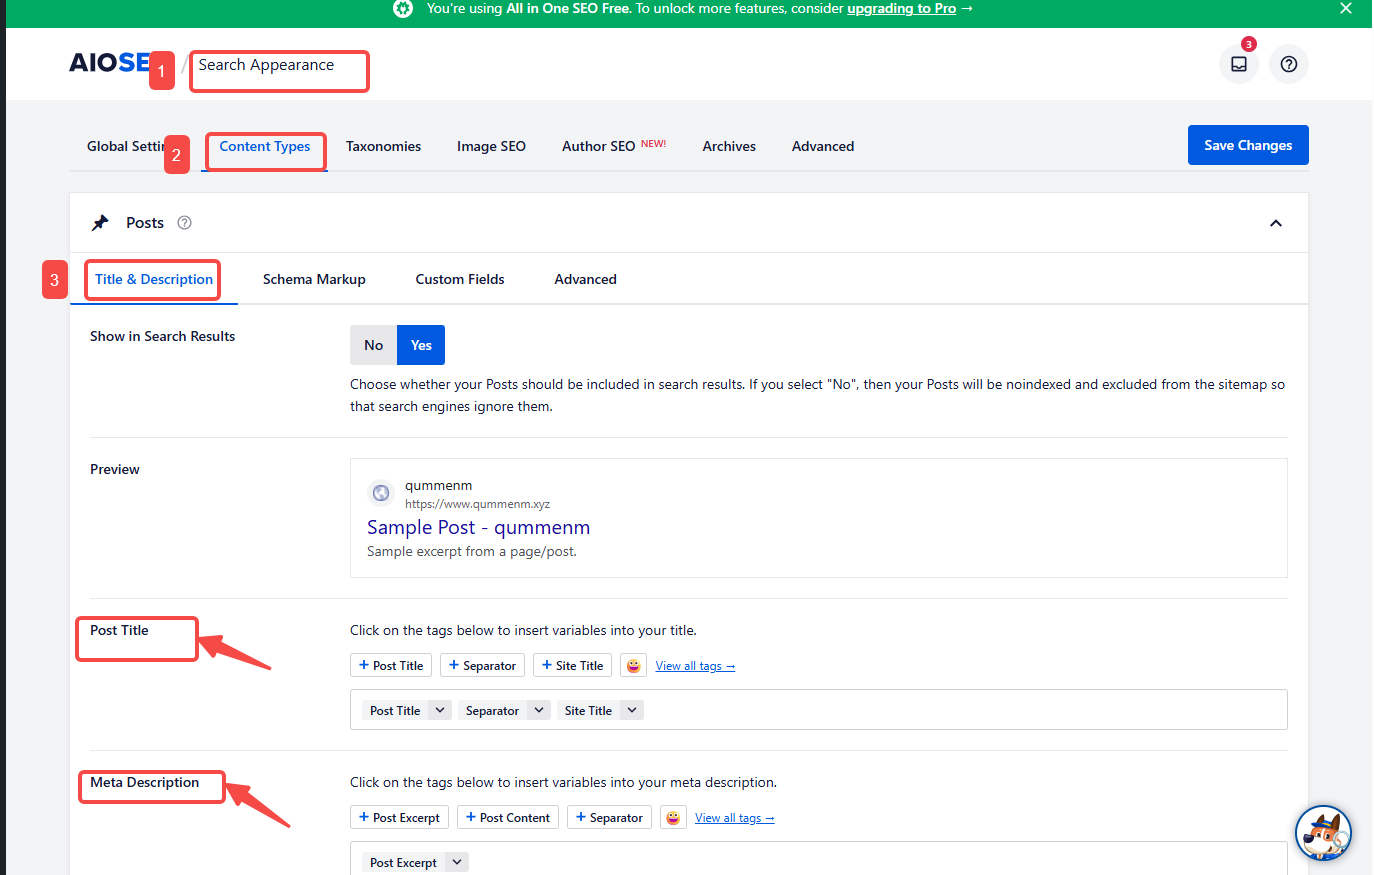Collapse the Posts section
The height and width of the screenshot is (875, 1374).
pos(1276,222)
